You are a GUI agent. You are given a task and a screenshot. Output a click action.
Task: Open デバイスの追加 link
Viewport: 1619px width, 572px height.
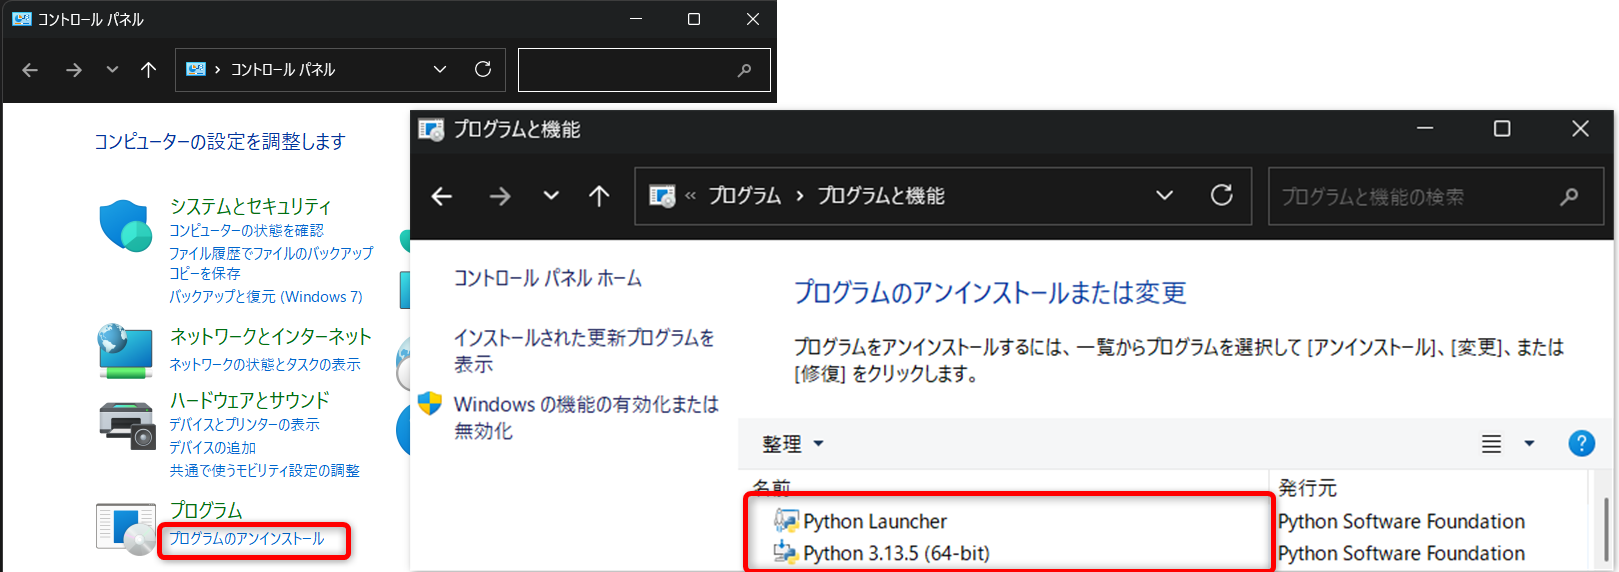point(212,447)
